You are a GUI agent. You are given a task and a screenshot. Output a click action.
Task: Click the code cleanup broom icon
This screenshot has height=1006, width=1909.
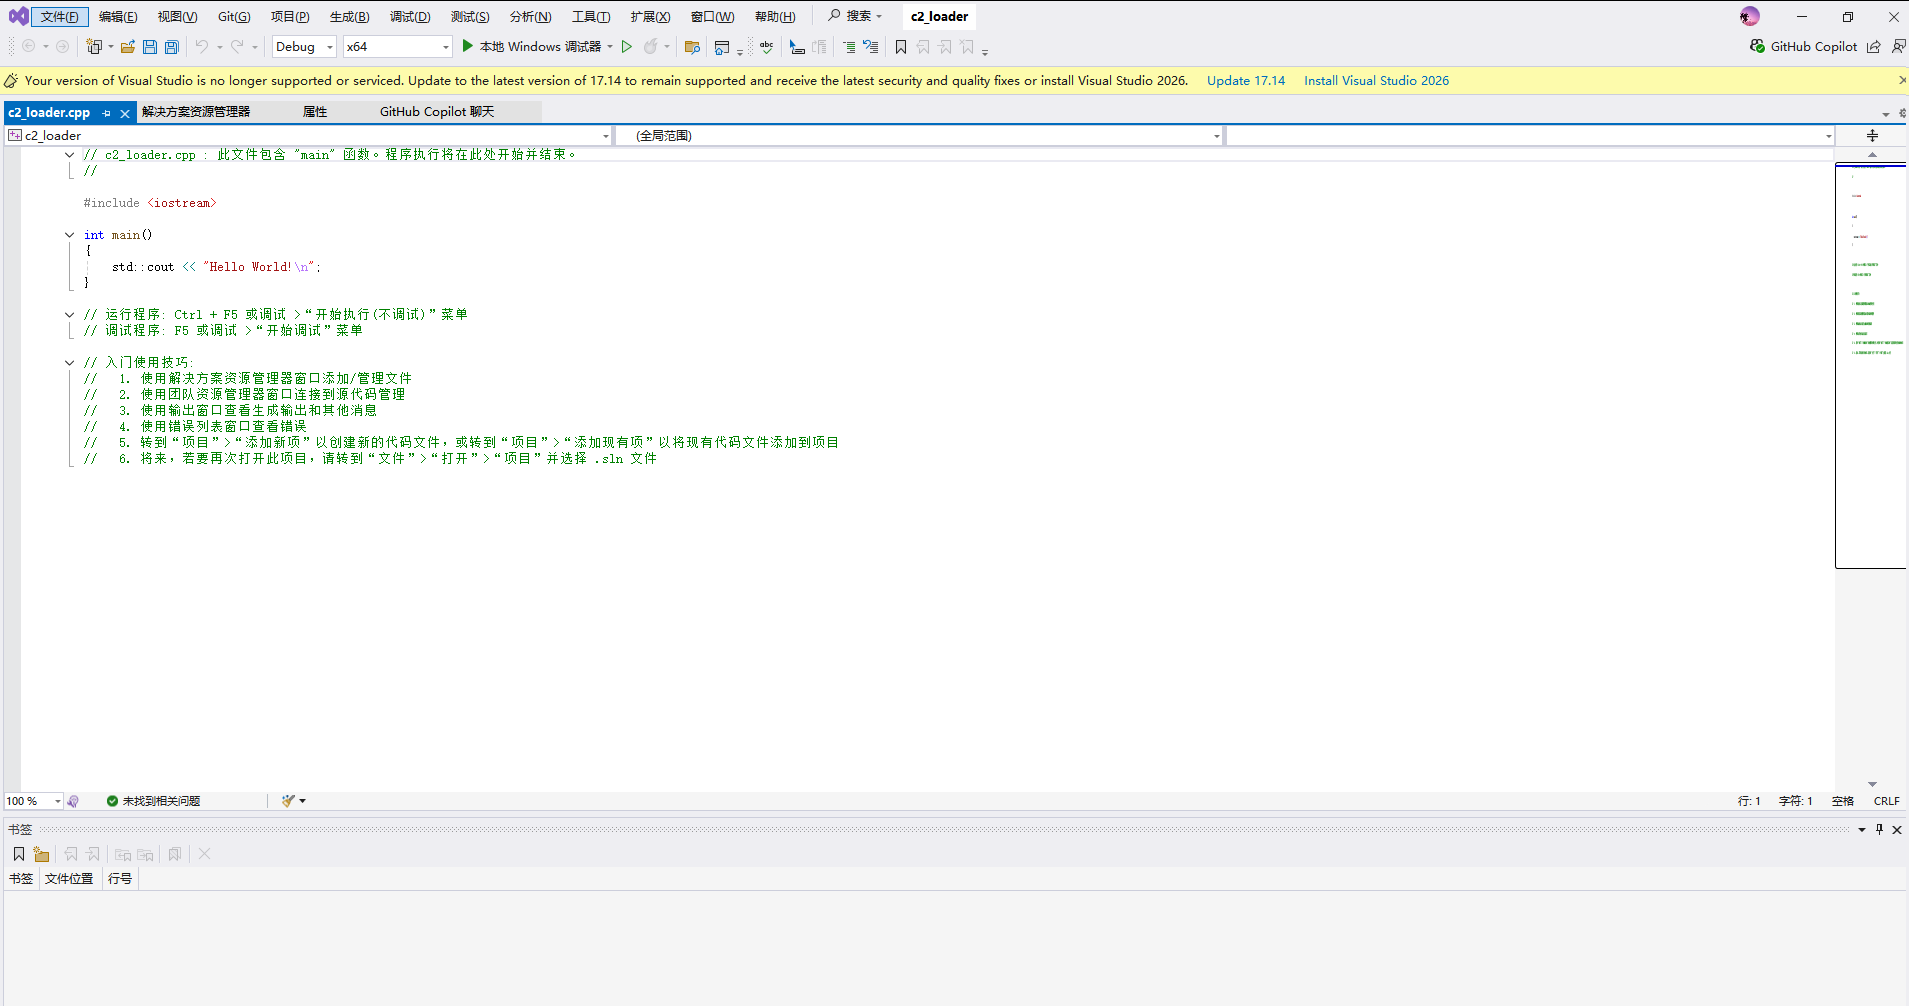click(289, 801)
